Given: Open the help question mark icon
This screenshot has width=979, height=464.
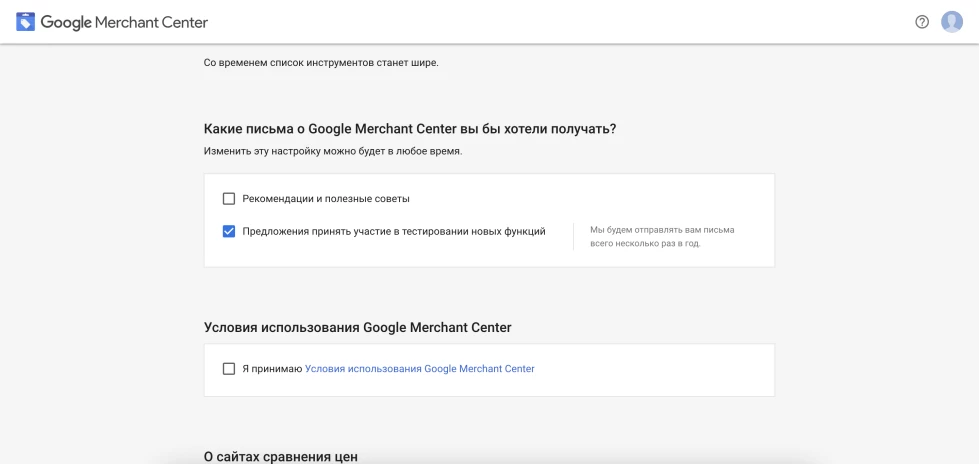Looking at the screenshot, I should [x=922, y=22].
